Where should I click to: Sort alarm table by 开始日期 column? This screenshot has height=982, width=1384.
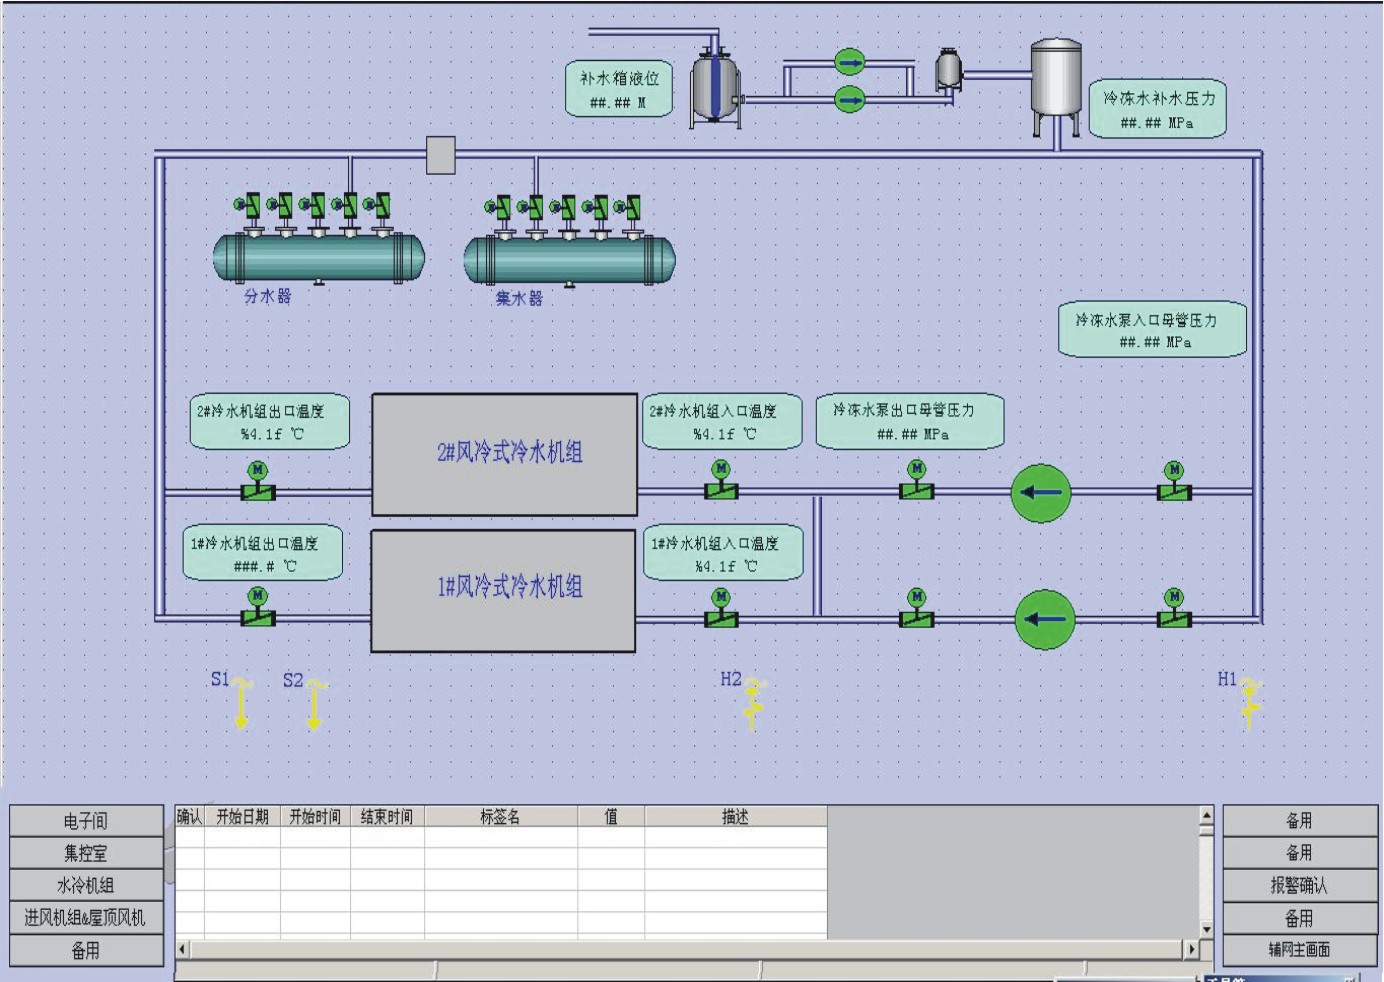pyautogui.click(x=242, y=817)
